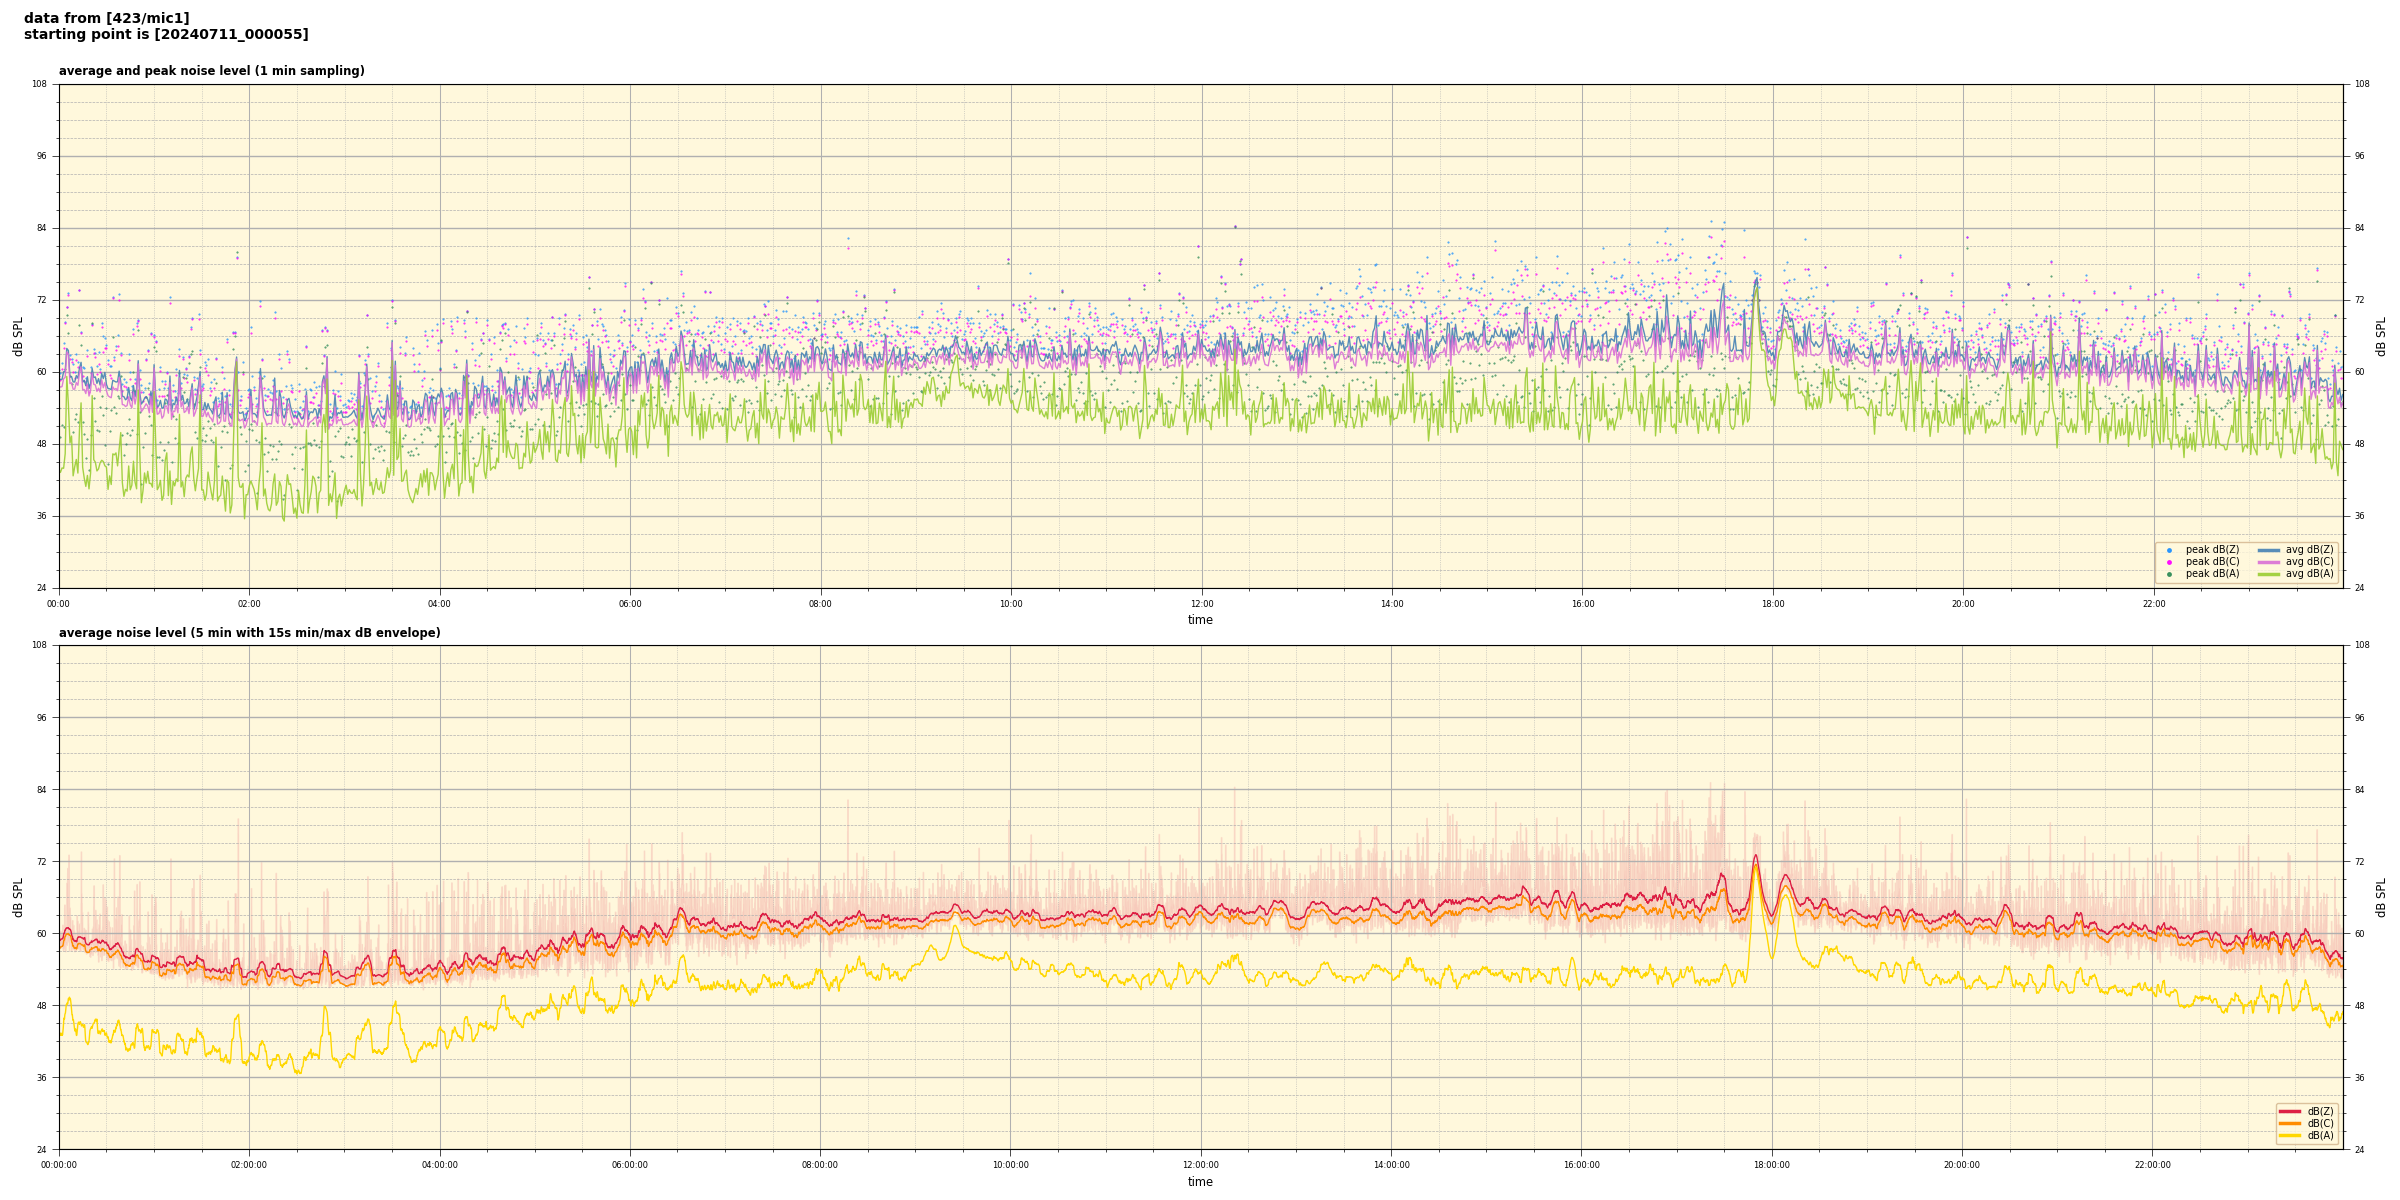This screenshot has width=2400, height=1200.
Task: Click the bottom chart left 'dB SPL' label
Action: (x=18, y=897)
